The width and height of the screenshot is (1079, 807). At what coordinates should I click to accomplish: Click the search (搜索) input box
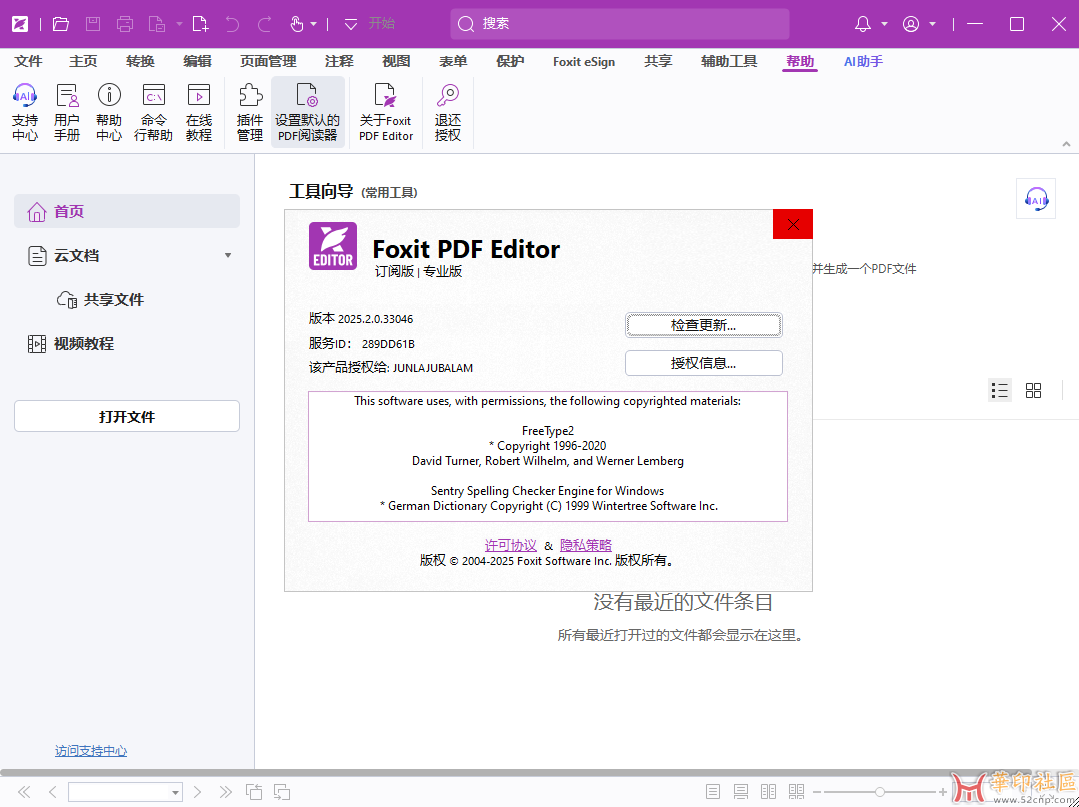tap(620, 24)
